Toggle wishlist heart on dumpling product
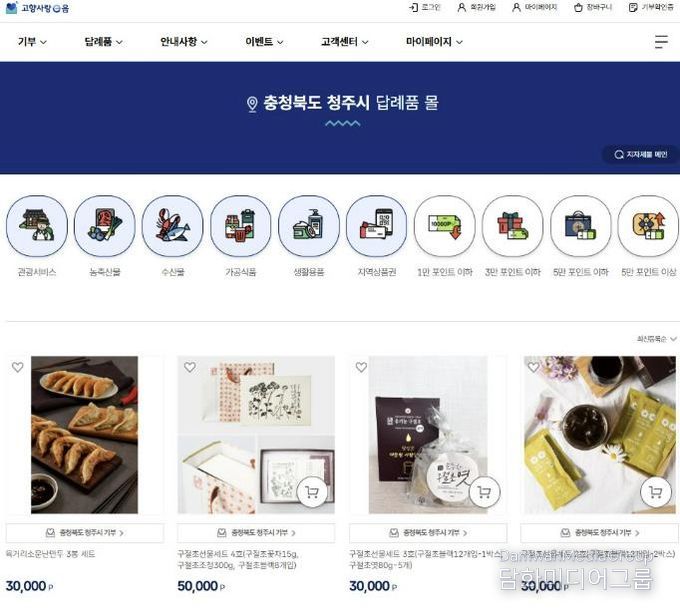The width and height of the screenshot is (680, 612). point(18,367)
